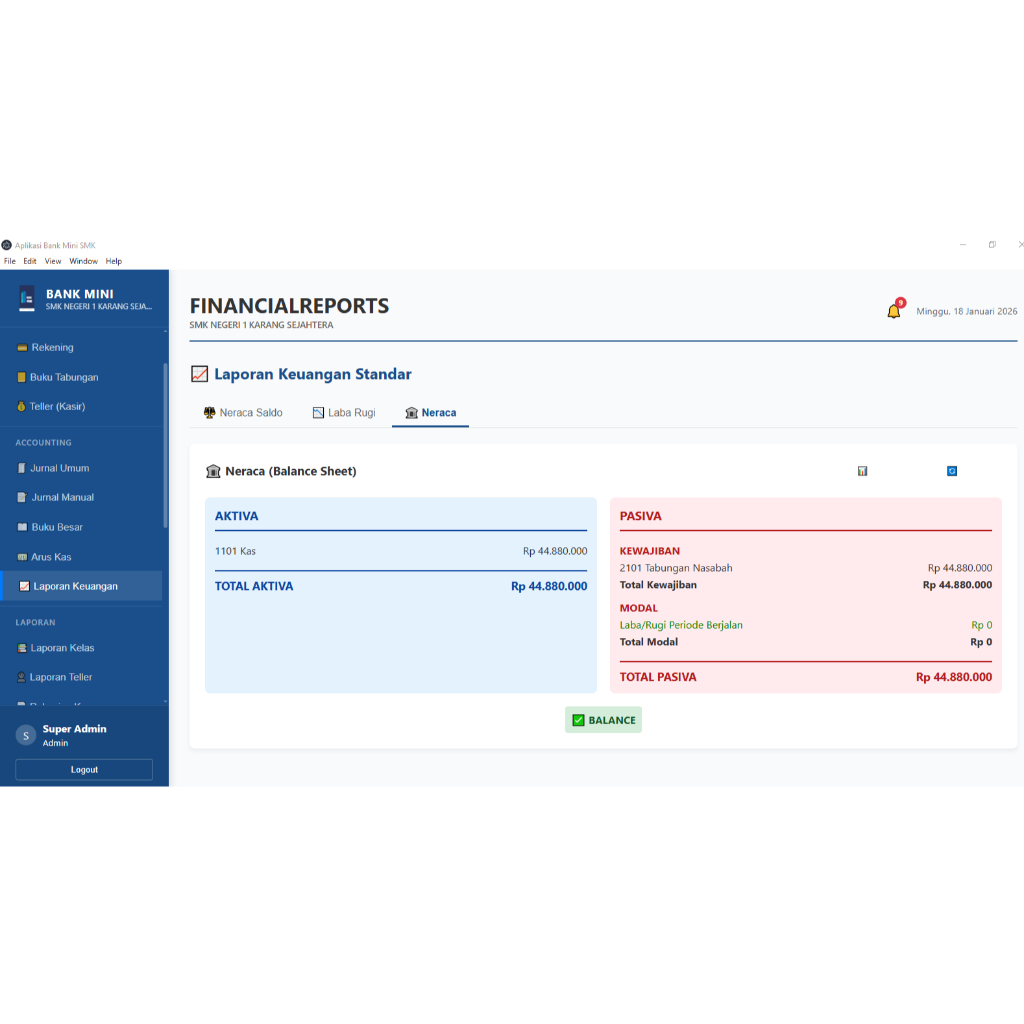Click the Super Admin user name
Image resolution: width=1024 pixels, height=1024 pixels.
[x=74, y=729]
